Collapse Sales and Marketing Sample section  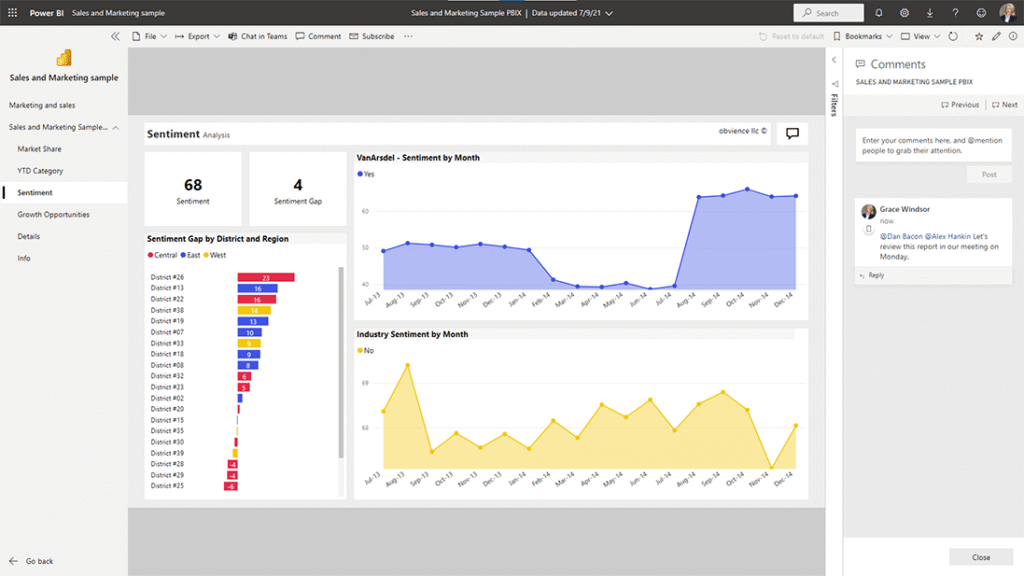pos(116,127)
